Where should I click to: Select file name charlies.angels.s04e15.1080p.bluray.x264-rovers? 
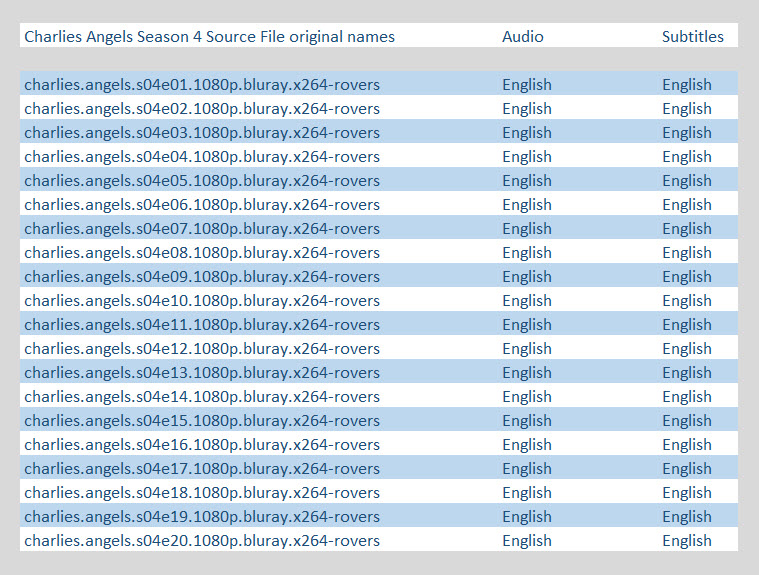tap(202, 421)
